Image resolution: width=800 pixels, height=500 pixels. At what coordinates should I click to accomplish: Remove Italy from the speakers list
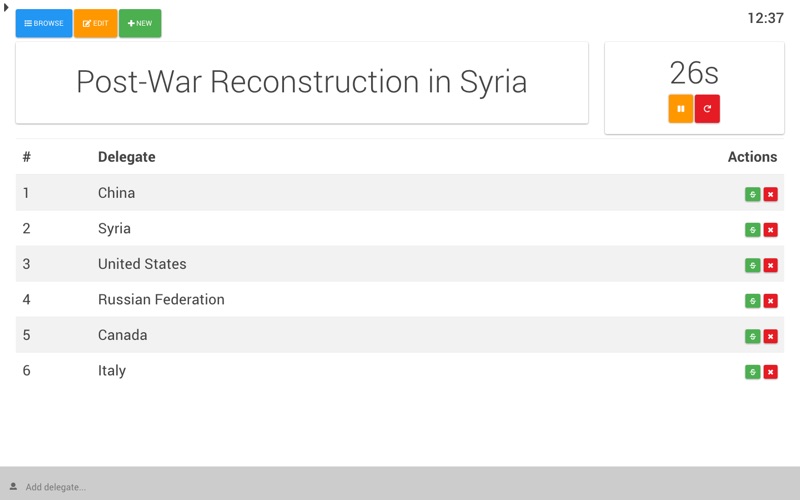770,372
